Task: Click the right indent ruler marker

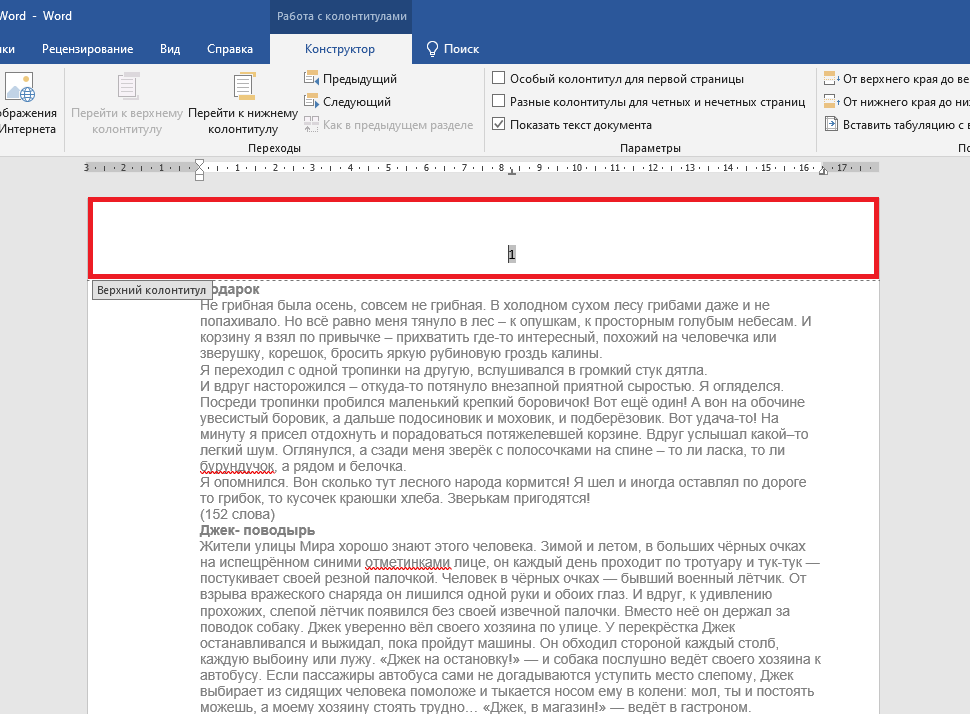Action: tap(823, 171)
